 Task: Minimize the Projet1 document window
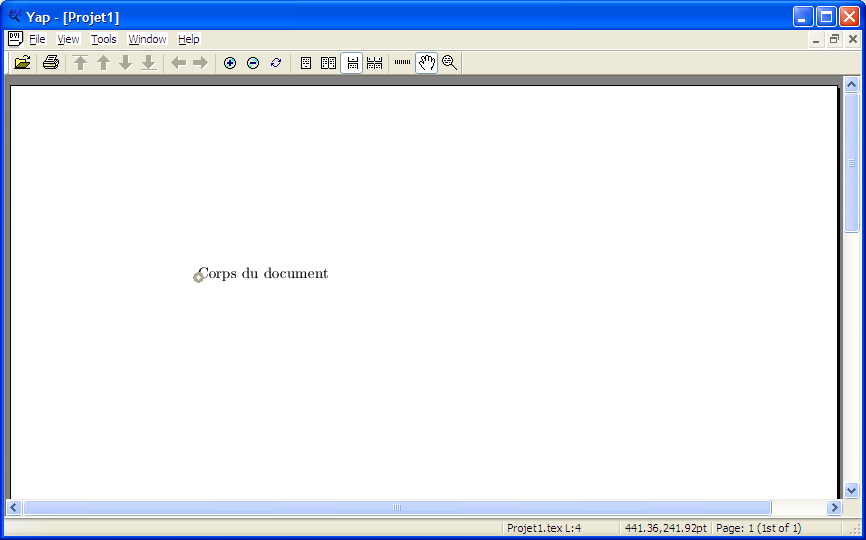pos(816,39)
